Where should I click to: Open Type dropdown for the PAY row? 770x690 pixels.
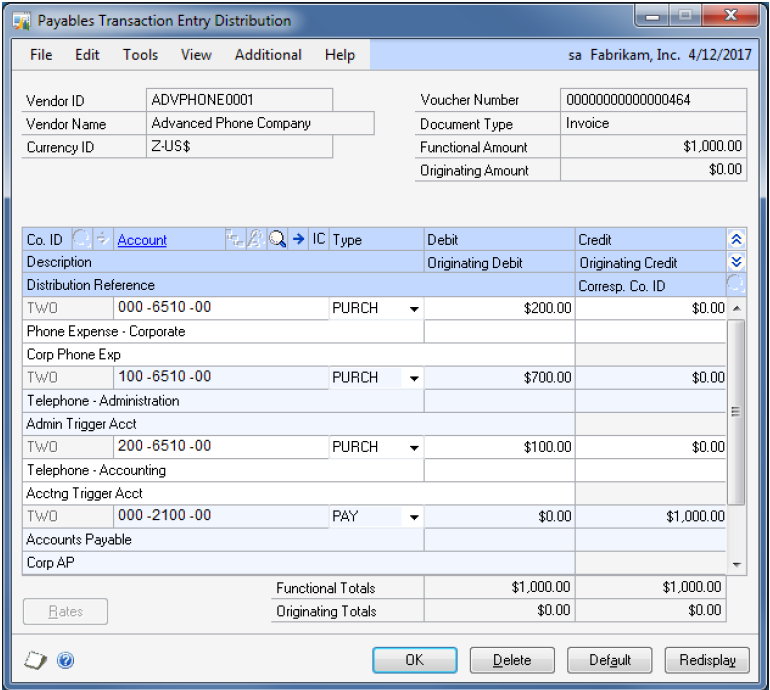click(414, 517)
